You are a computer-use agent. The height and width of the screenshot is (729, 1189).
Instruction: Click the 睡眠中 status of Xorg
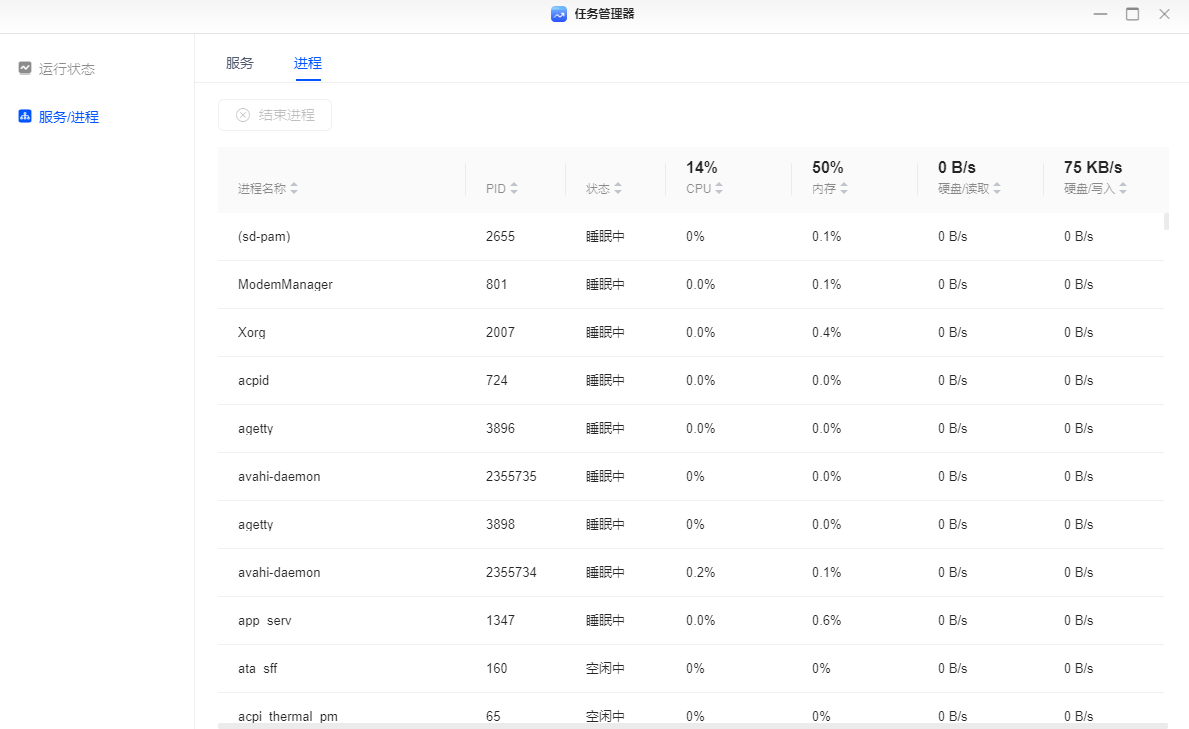pos(605,332)
